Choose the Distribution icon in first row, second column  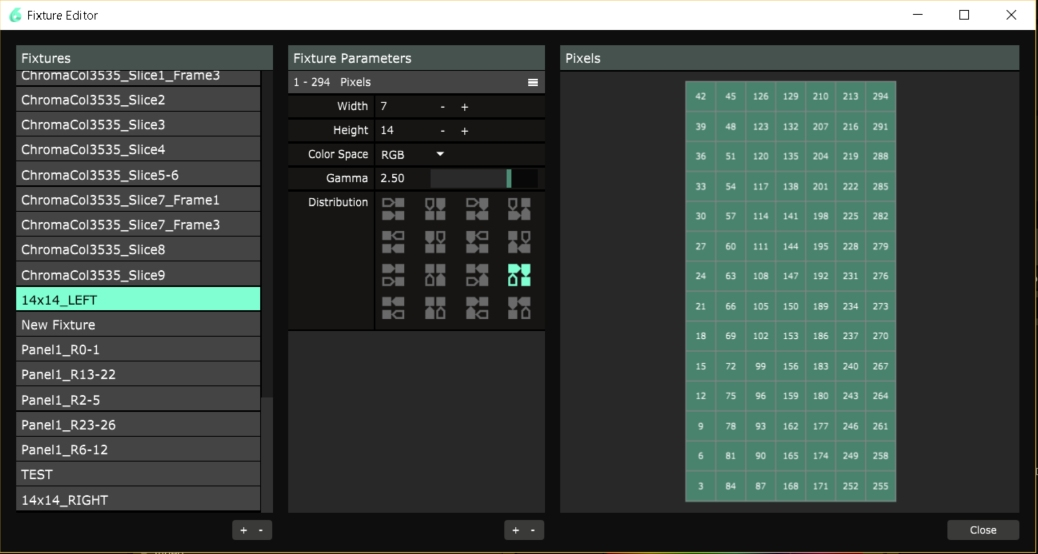click(x=435, y=208)
